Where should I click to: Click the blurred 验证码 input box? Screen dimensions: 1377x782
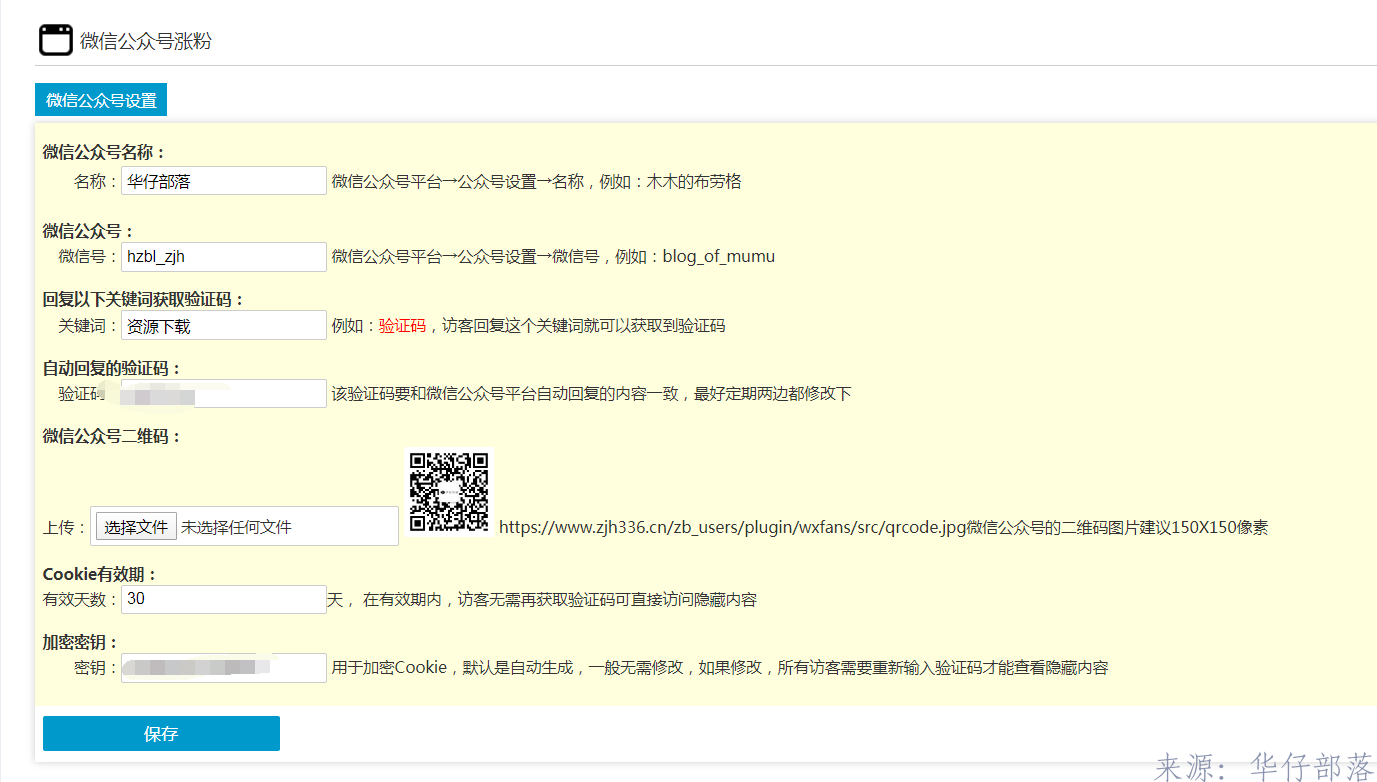[223, 394]
